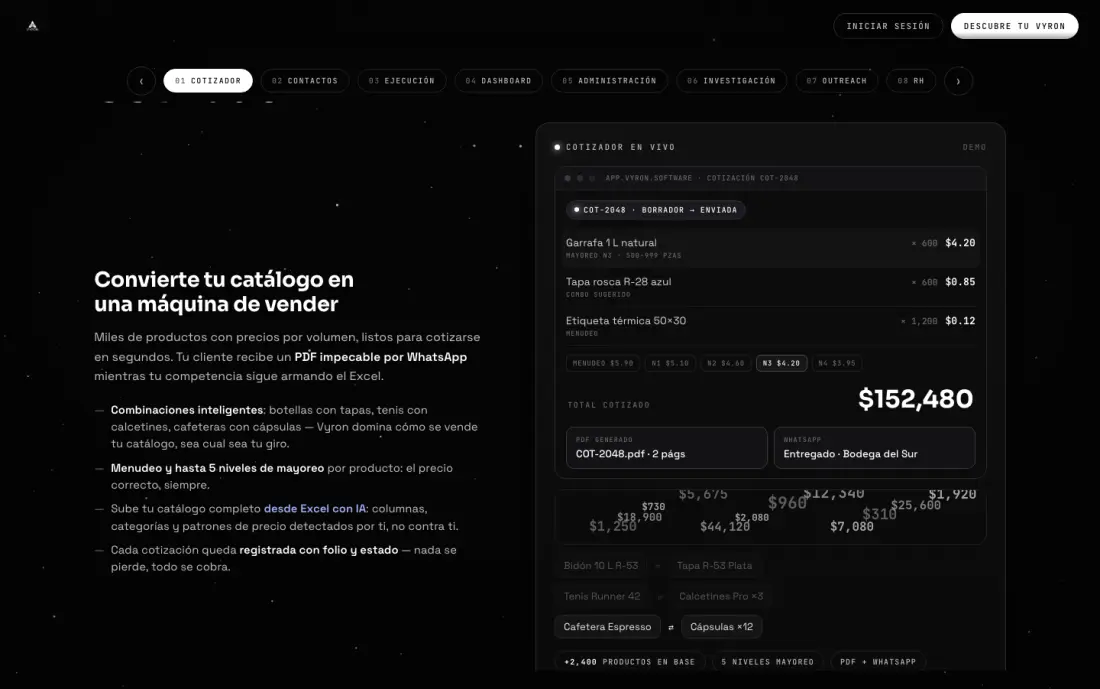The width and height of the screenshot is (1100, 689).
Task: Click the Vyron logo icon
Action: (32, 26)
